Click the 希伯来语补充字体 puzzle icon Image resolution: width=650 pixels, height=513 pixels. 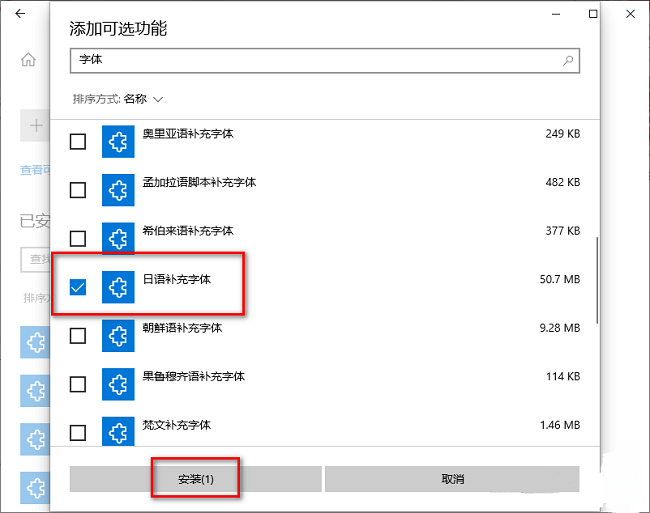click(x=118, y=239)
